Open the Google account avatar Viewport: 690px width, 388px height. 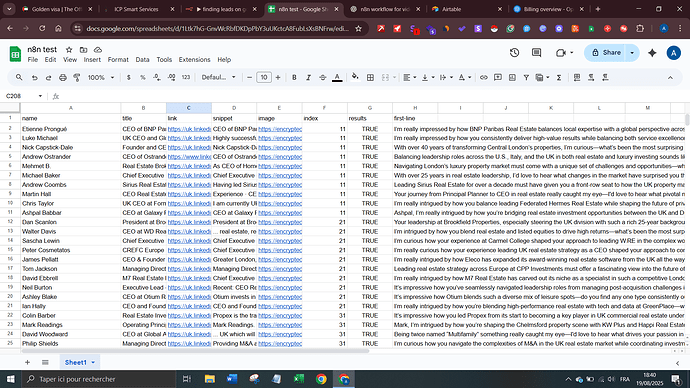673,53
